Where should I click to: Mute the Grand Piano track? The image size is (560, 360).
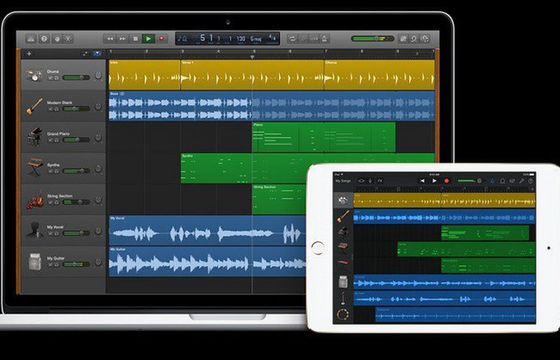click(51, 140)
